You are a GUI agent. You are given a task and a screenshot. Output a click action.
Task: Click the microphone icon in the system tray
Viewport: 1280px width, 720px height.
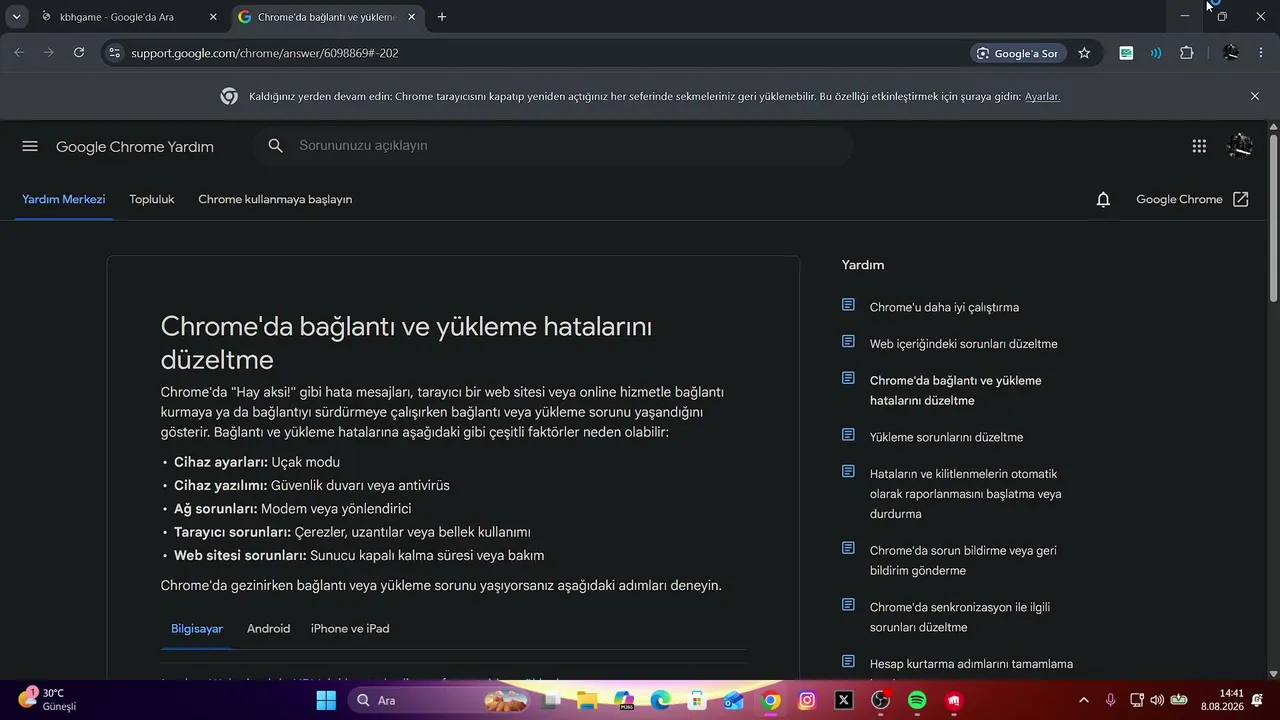tap(1110, 700)
